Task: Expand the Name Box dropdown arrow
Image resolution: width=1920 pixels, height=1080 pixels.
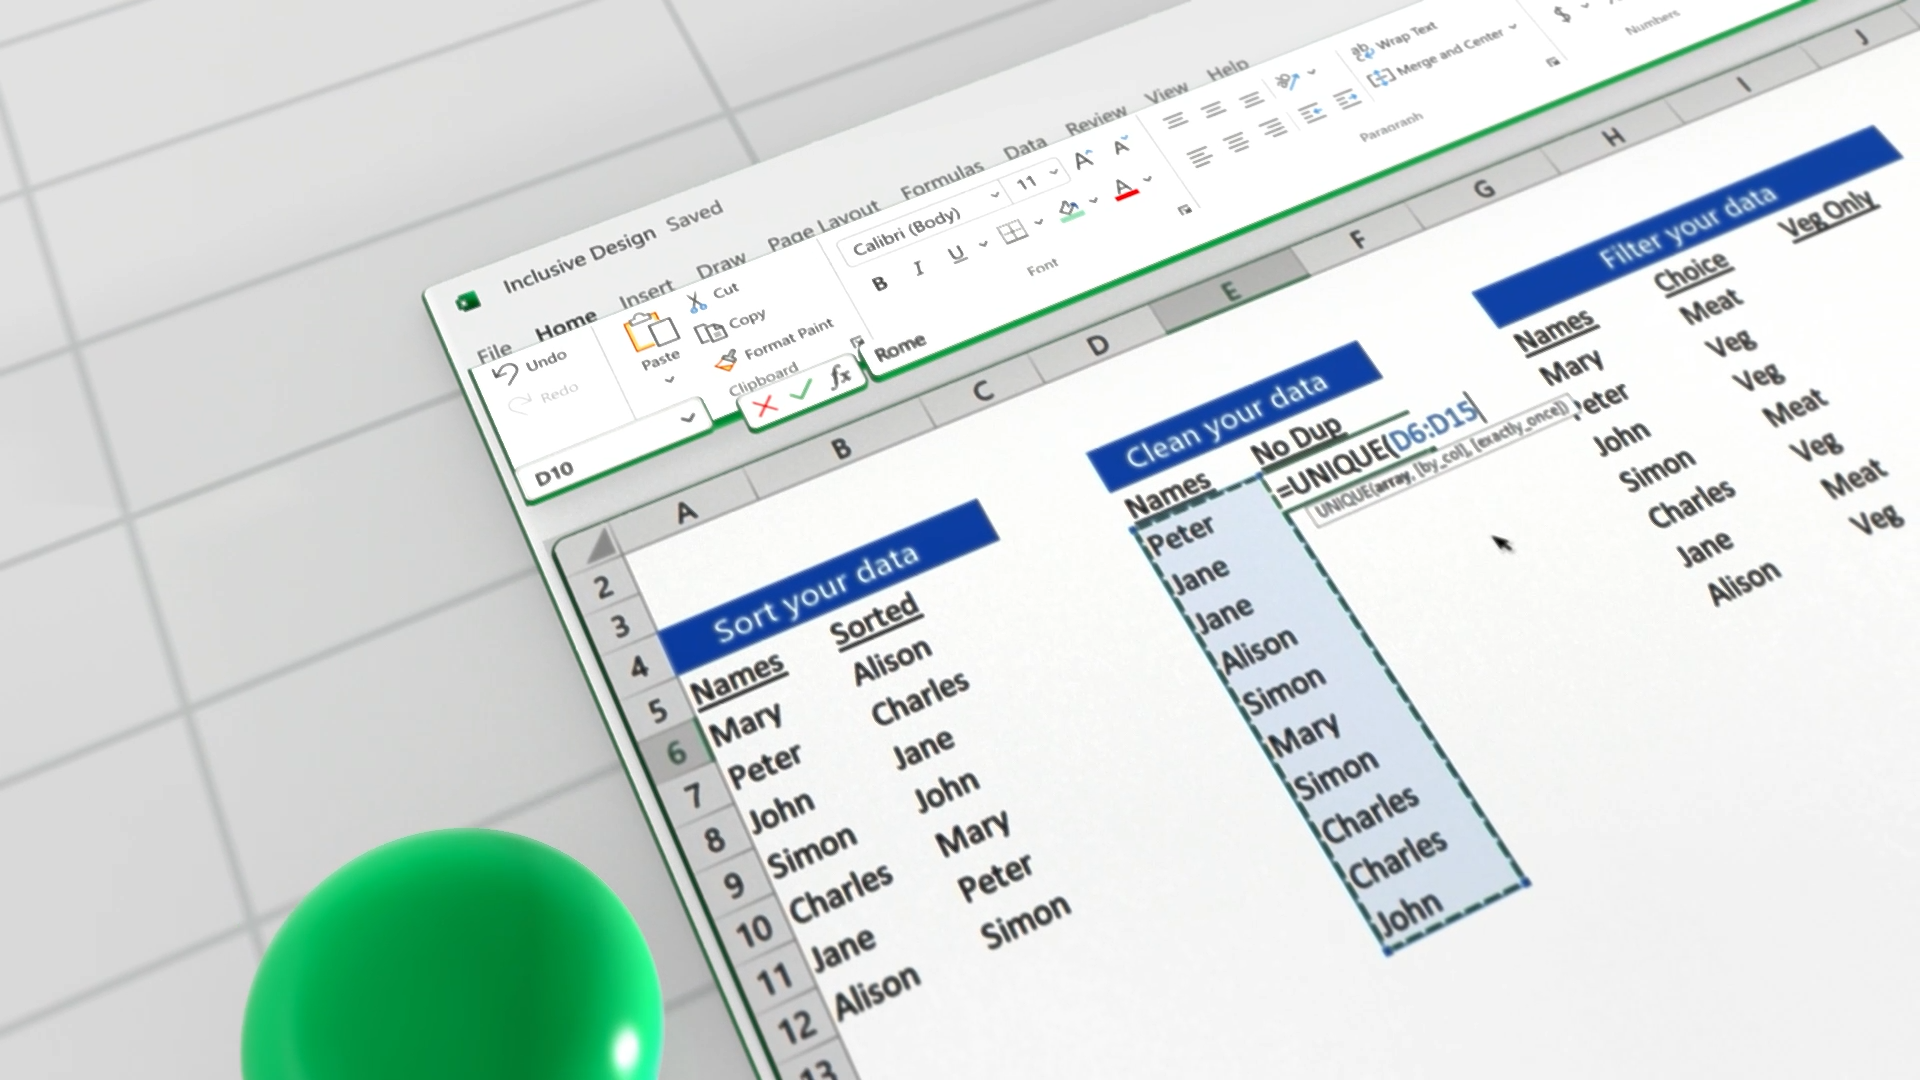Action: (688, 418)
